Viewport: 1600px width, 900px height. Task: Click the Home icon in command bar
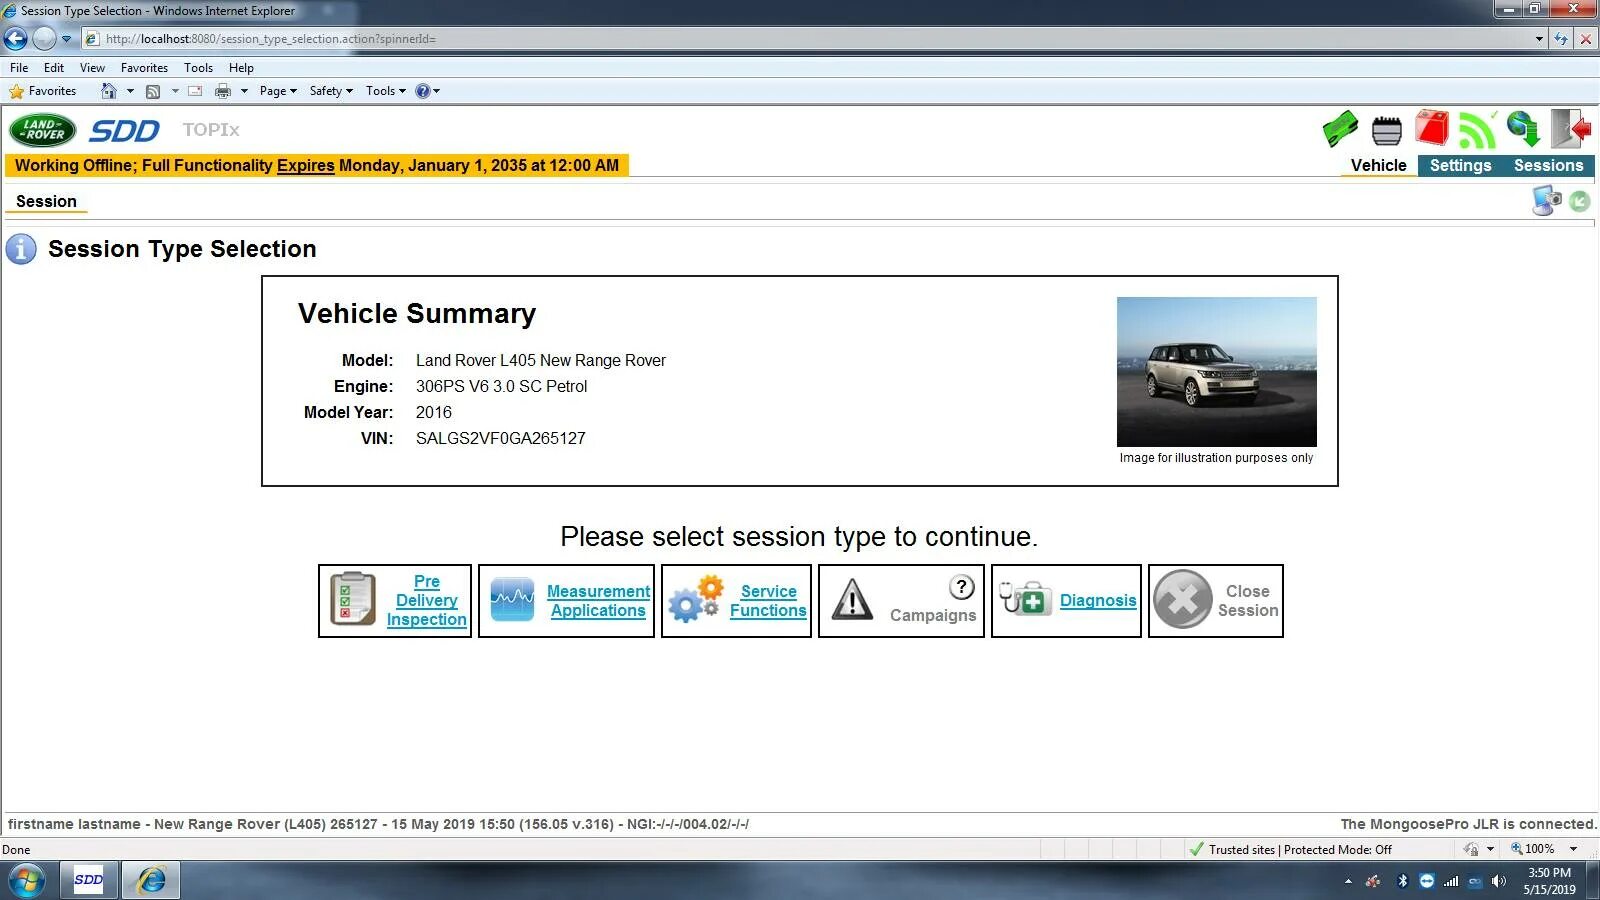click(x=109, y=91)
